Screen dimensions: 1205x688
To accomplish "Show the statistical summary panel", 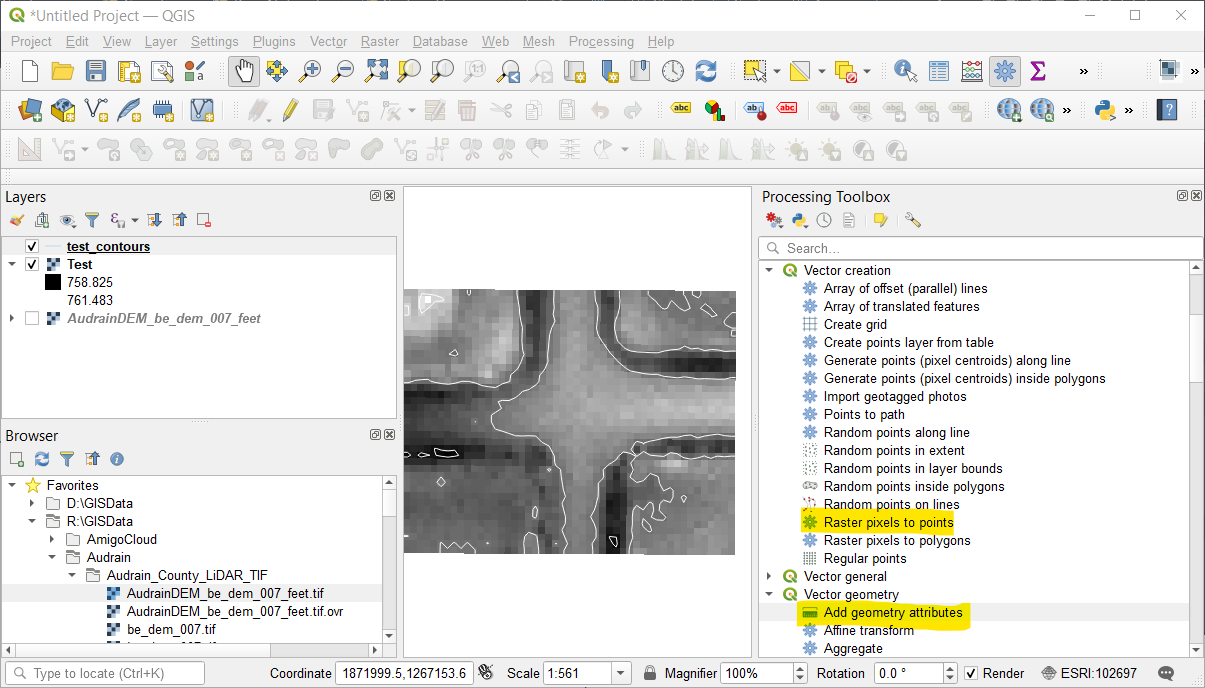I will 1037,71.
